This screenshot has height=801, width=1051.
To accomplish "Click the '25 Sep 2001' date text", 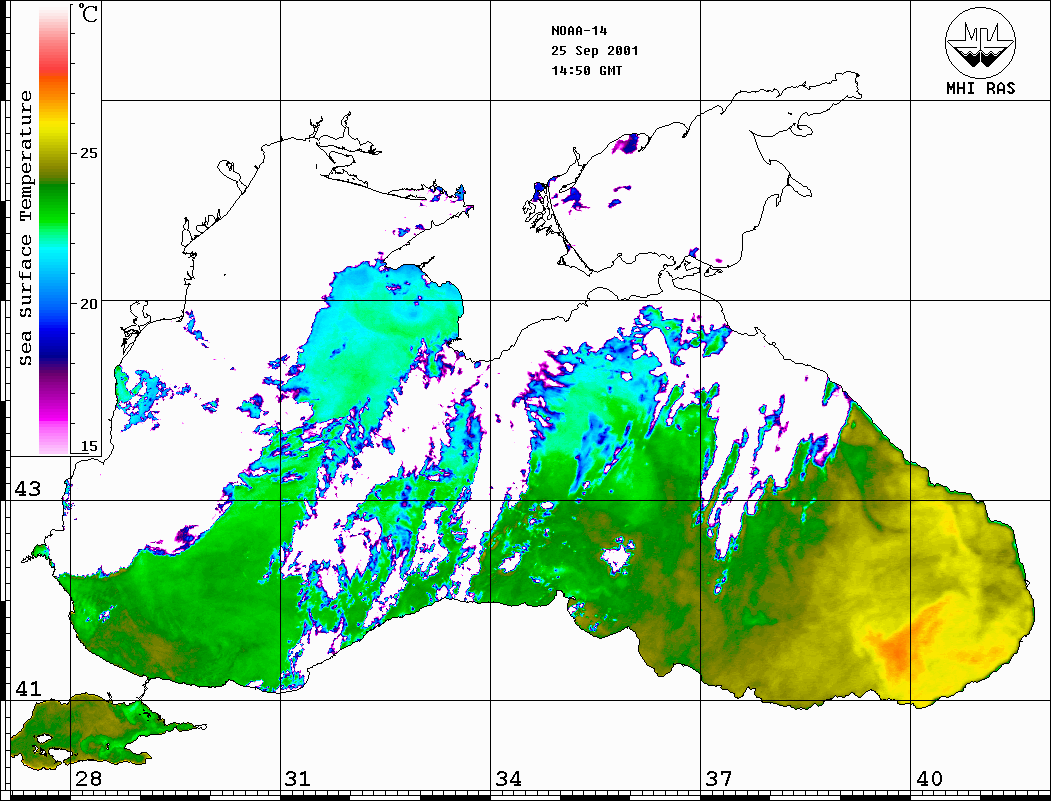I will pos(595,51).
